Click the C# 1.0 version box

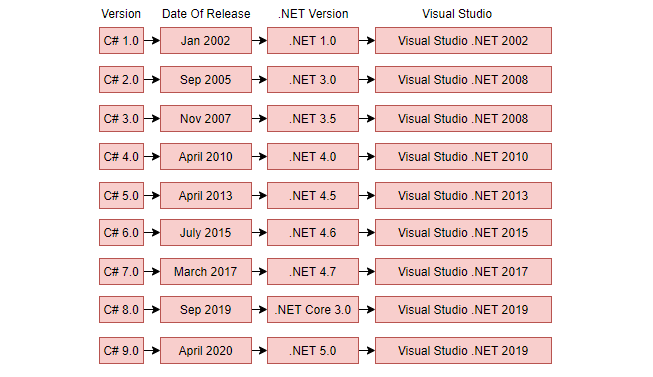pyautogui.click(x=121, y=40)
